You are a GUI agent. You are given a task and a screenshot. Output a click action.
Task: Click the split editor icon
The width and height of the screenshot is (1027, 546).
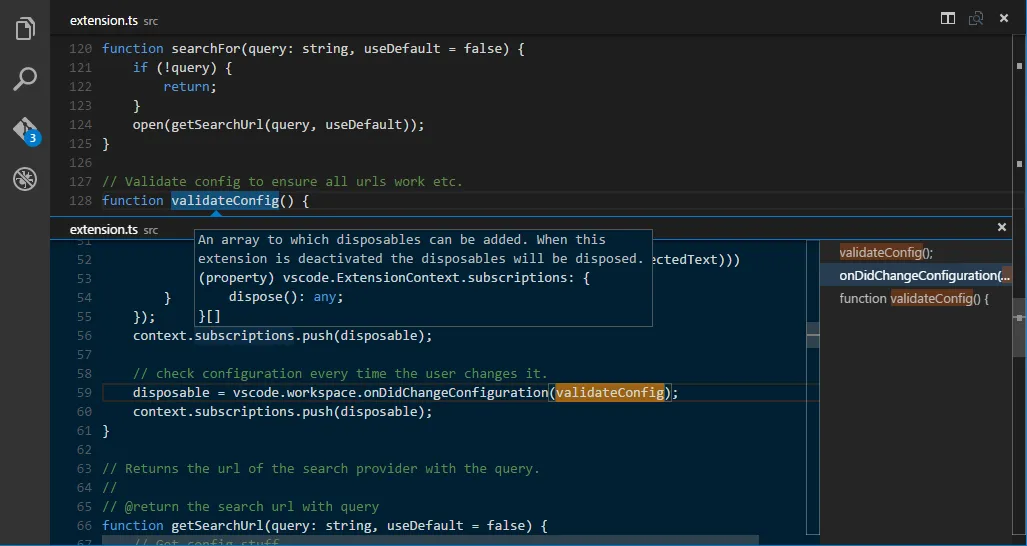coord(947,19)
